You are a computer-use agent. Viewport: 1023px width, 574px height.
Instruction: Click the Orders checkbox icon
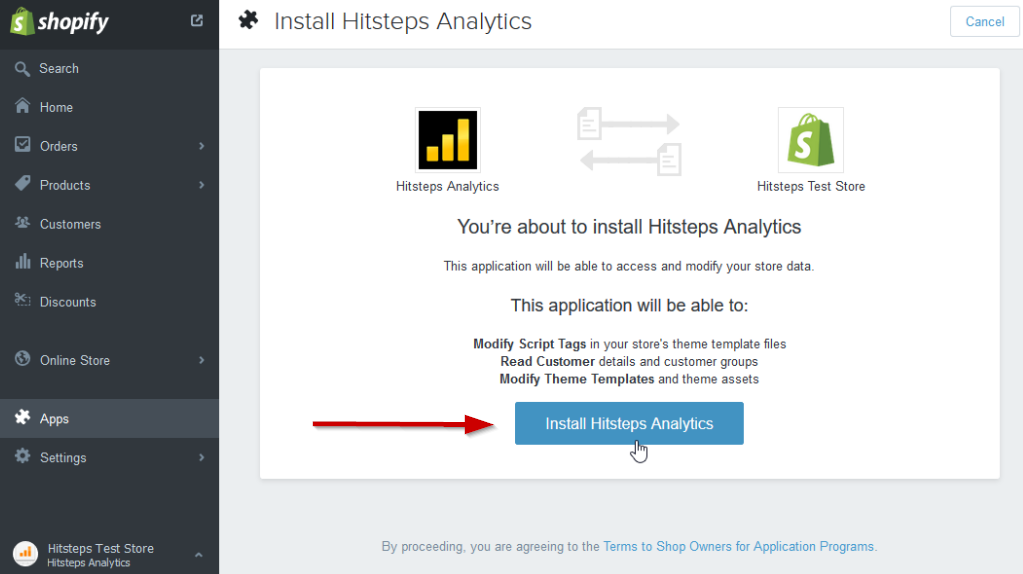22,145
